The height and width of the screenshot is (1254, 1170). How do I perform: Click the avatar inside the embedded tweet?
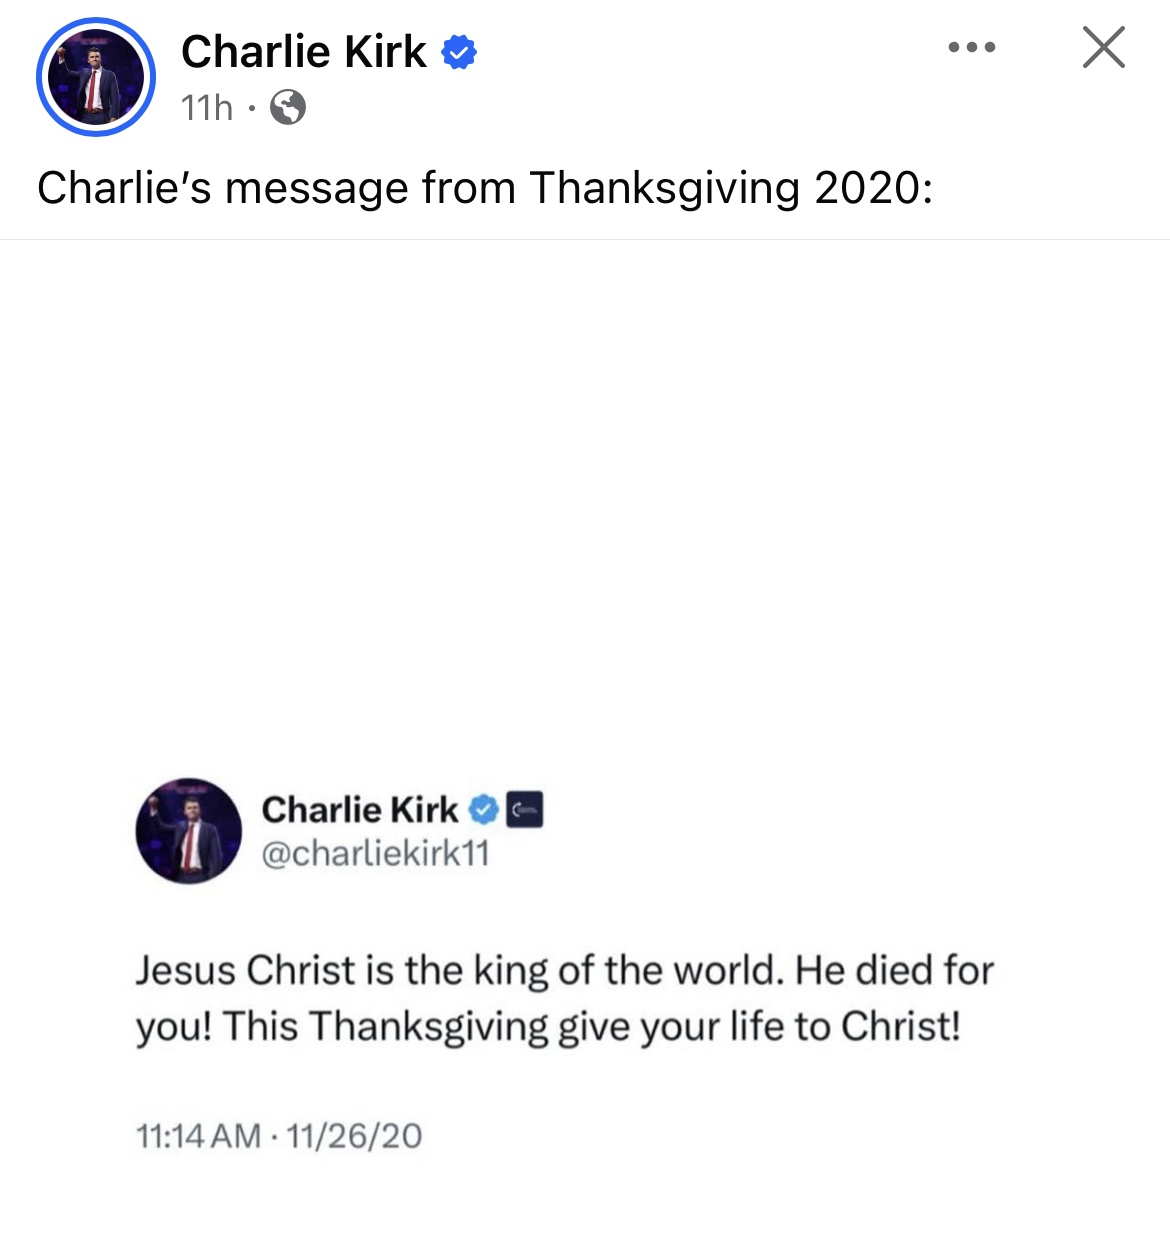point(188,830)
